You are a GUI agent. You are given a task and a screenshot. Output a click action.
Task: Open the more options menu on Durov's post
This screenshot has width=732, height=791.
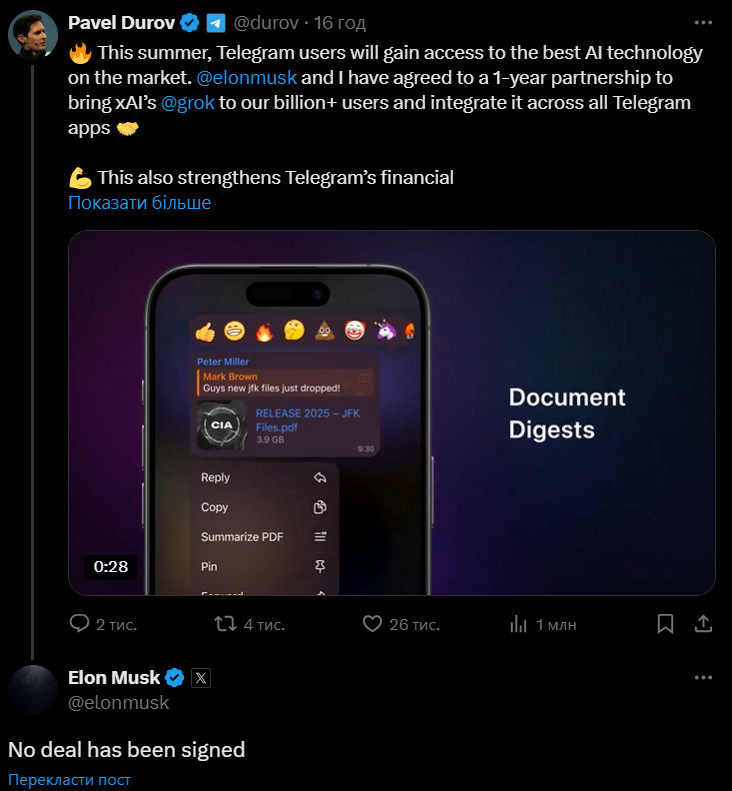point(703,23)
